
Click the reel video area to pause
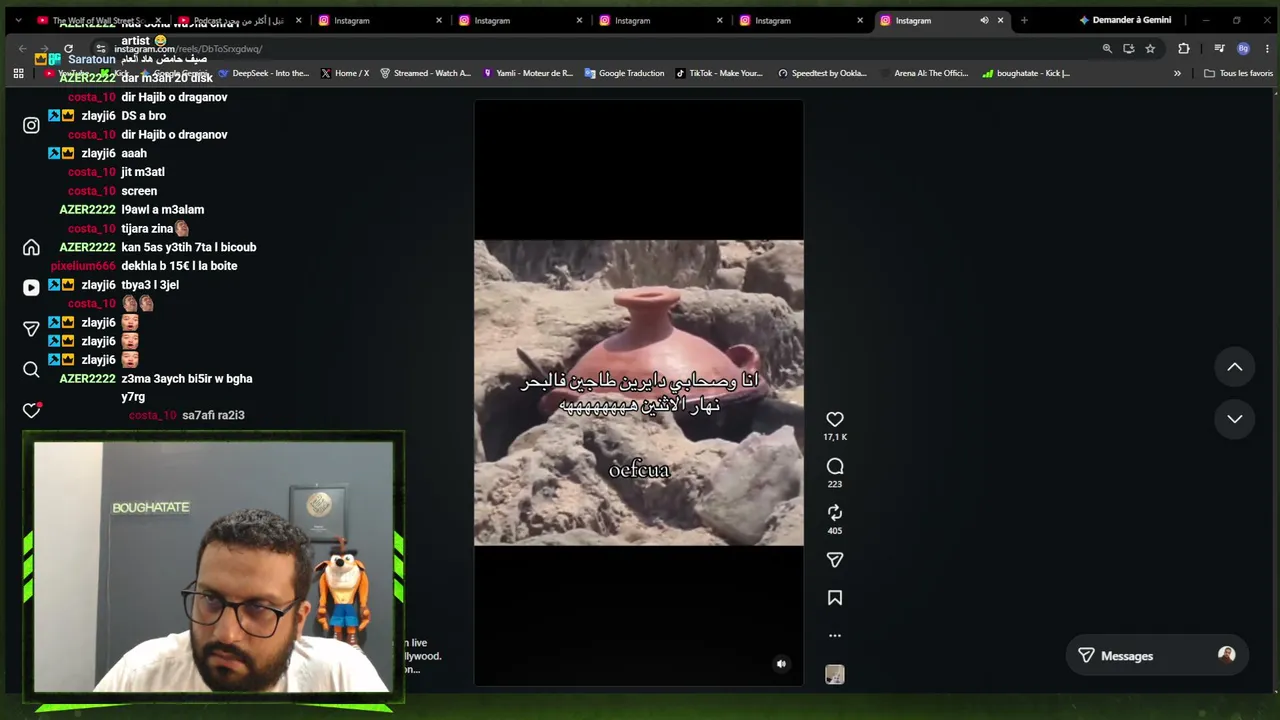point(639,392)
